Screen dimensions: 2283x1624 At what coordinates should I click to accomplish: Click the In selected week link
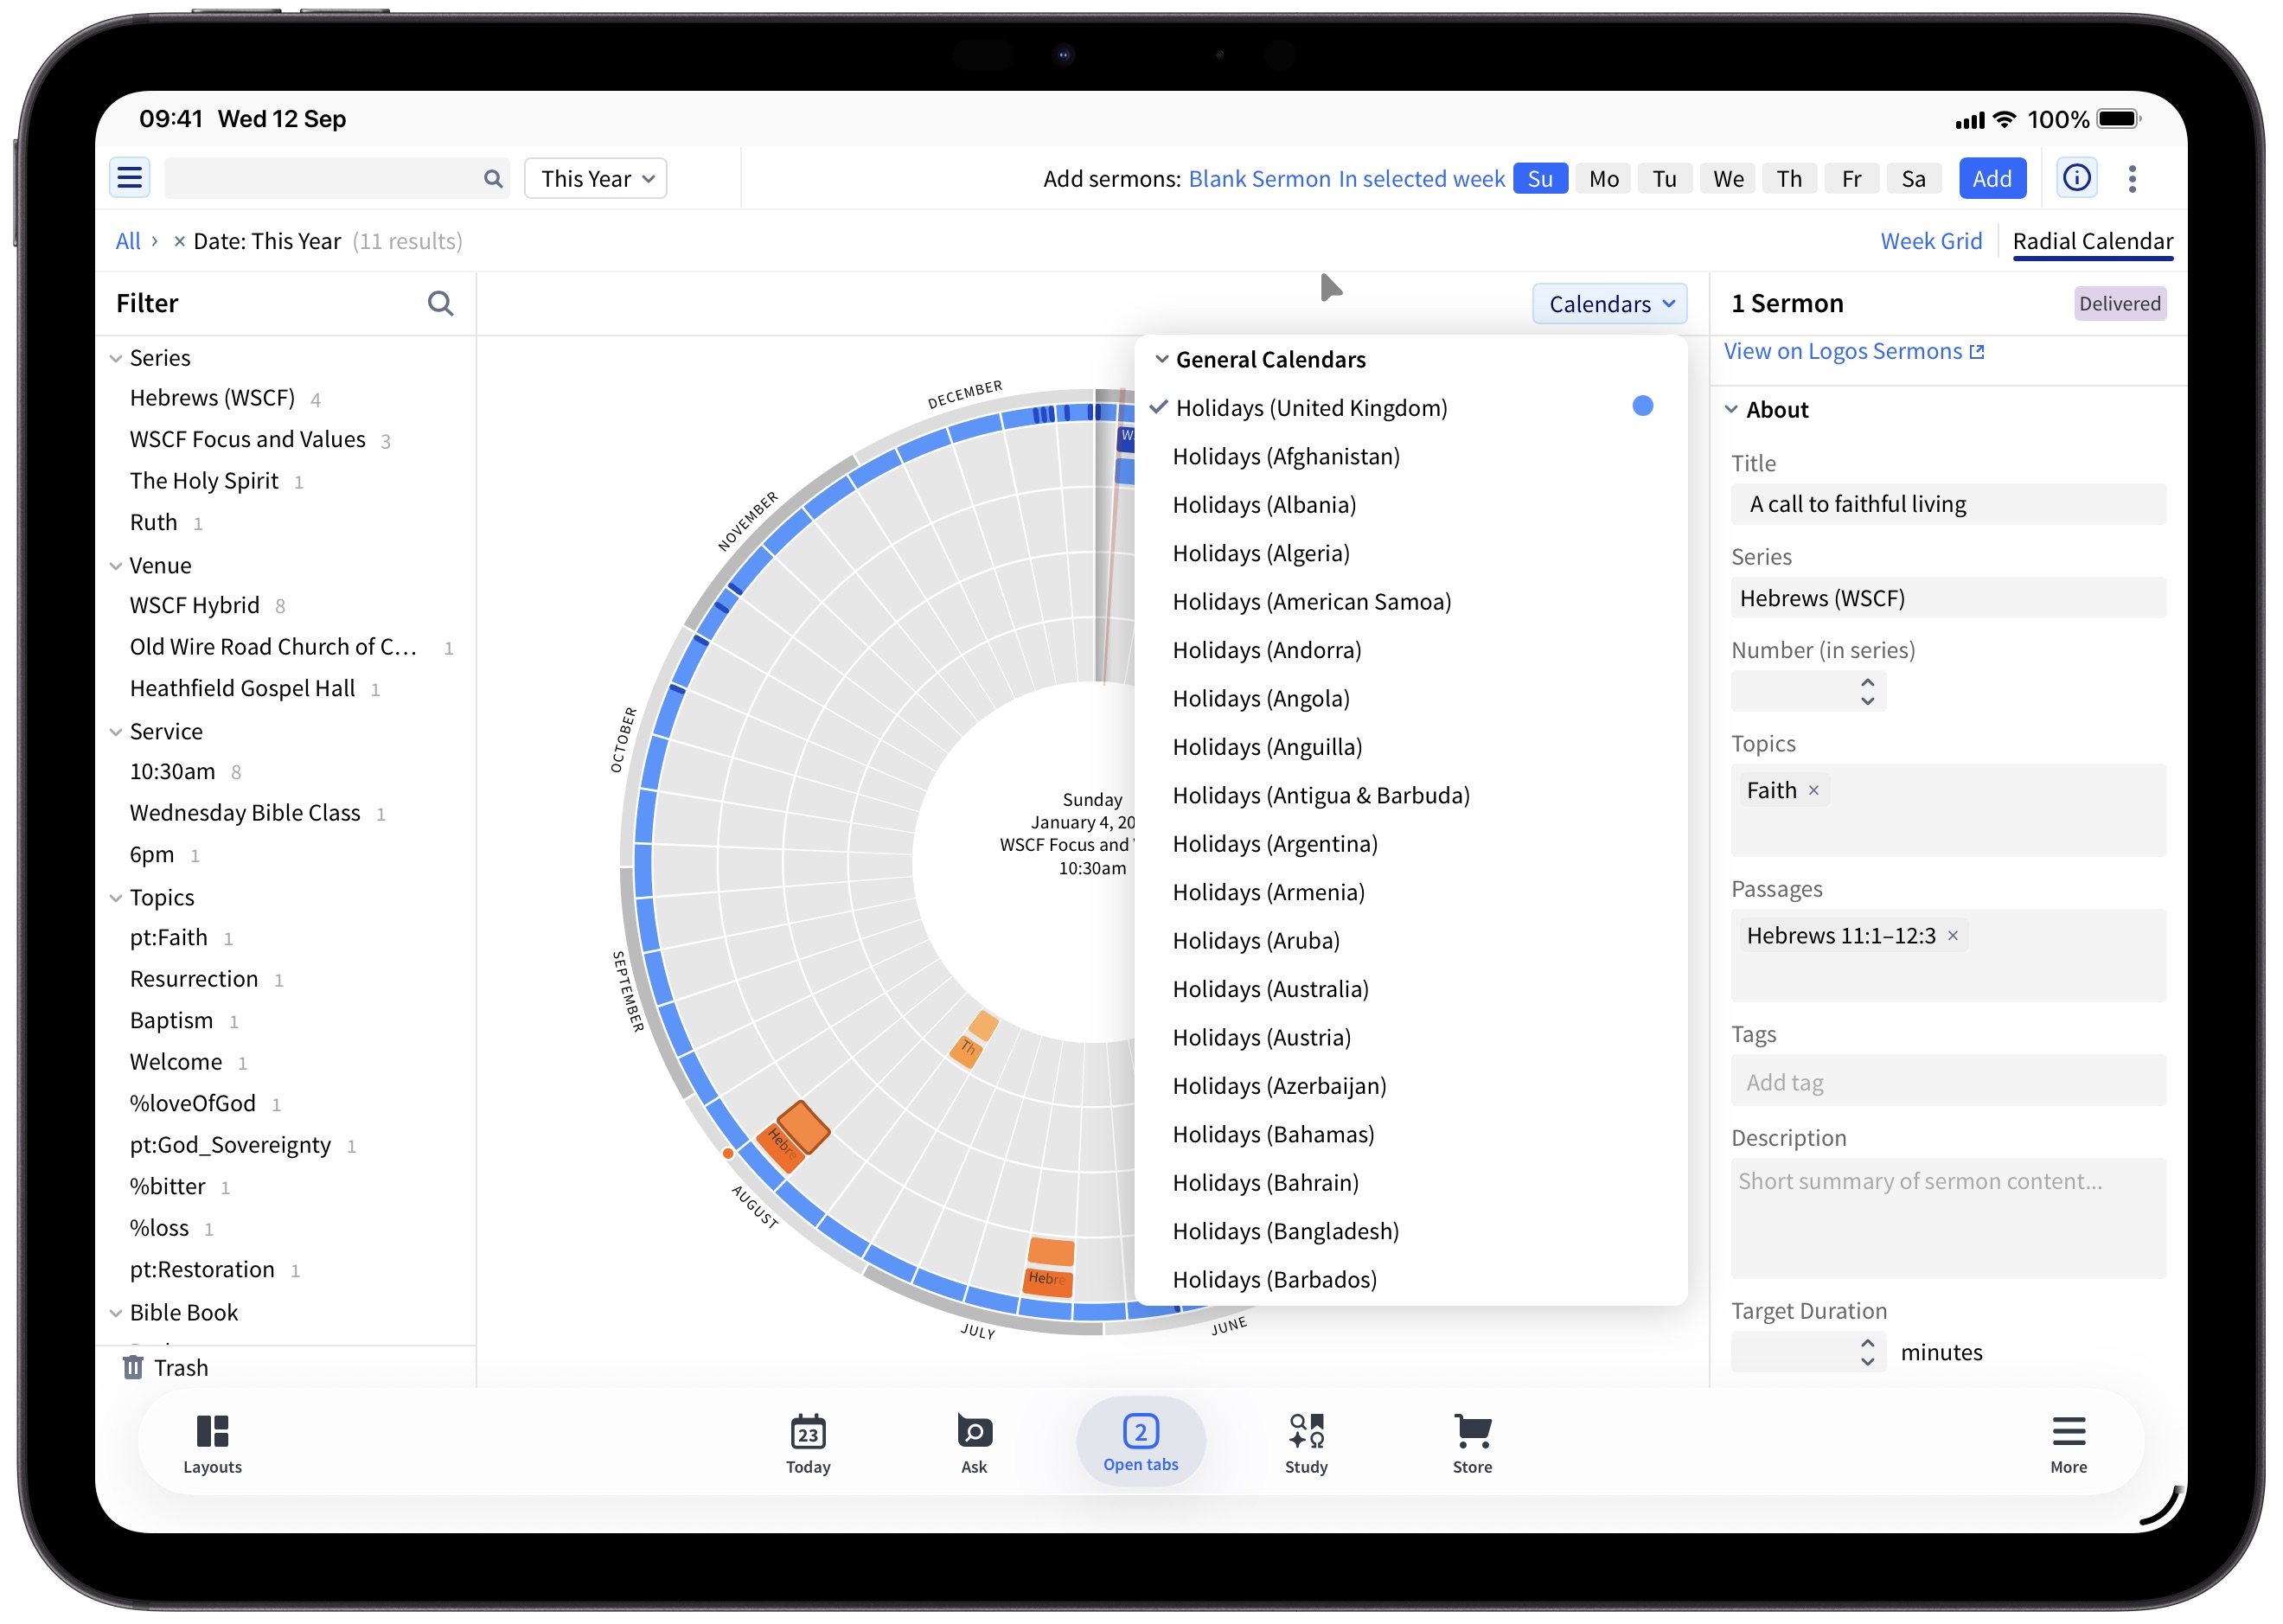pos(1421,179)
